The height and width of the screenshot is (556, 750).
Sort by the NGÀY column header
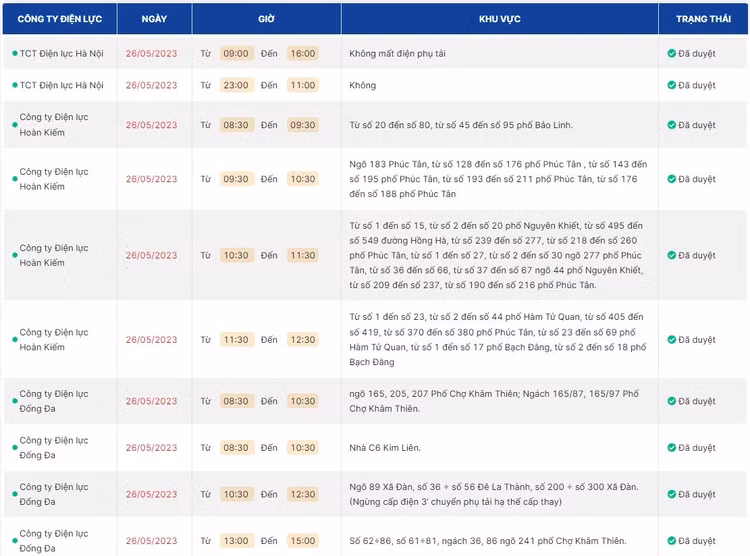point(154,19)
